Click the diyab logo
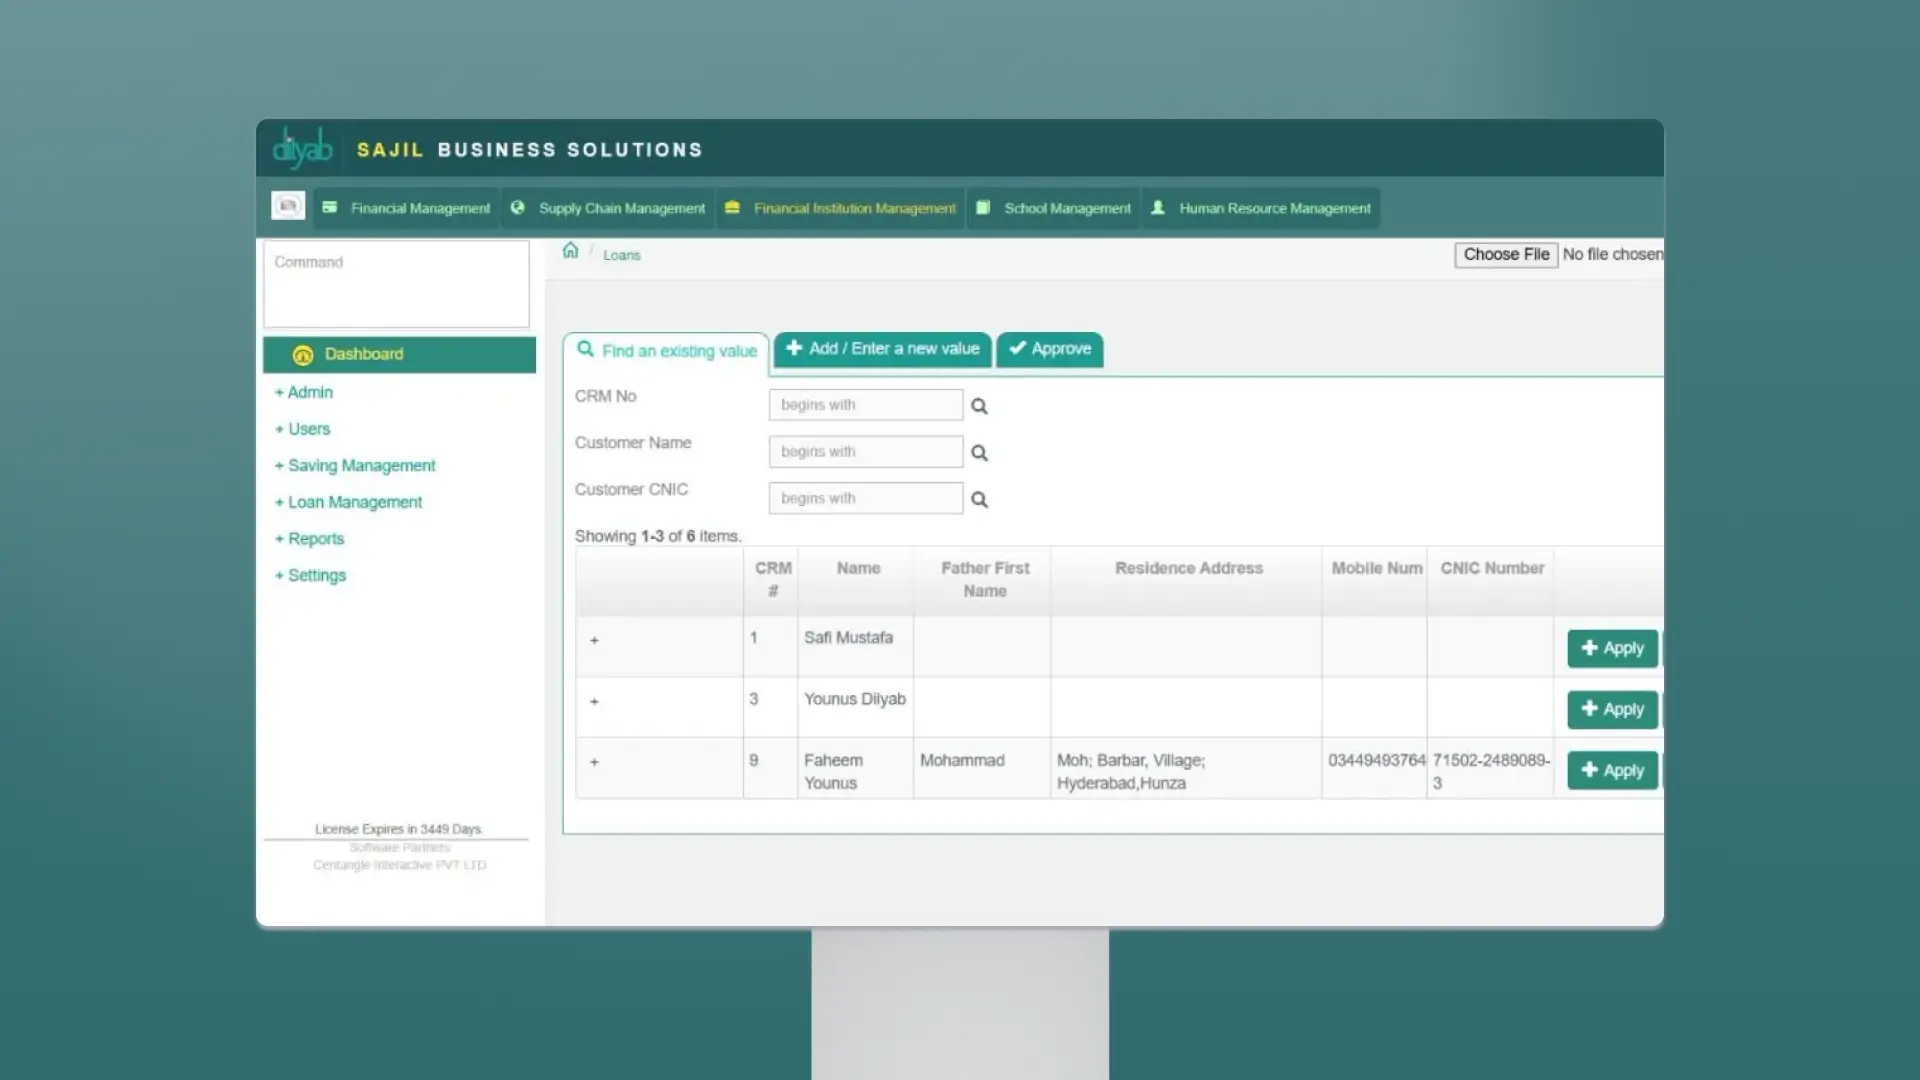 [302, 148]
